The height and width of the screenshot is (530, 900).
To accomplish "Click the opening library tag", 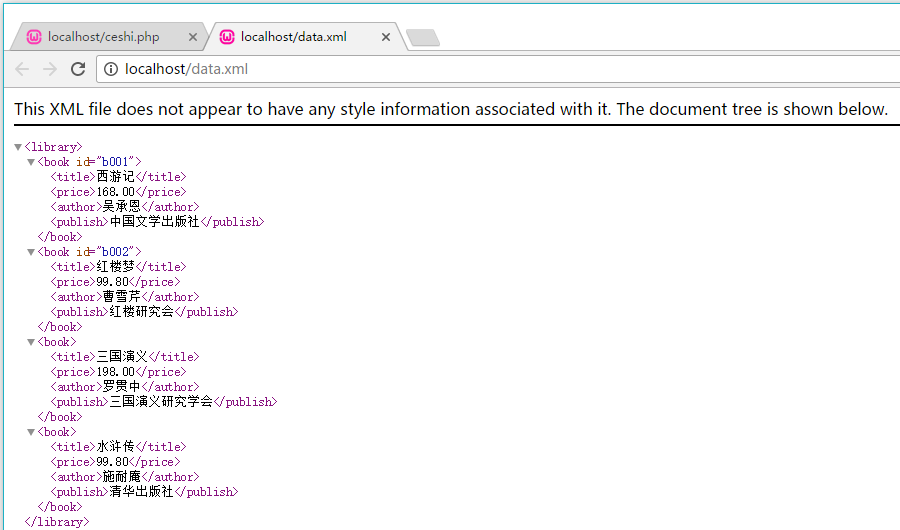I will (53, 147).
